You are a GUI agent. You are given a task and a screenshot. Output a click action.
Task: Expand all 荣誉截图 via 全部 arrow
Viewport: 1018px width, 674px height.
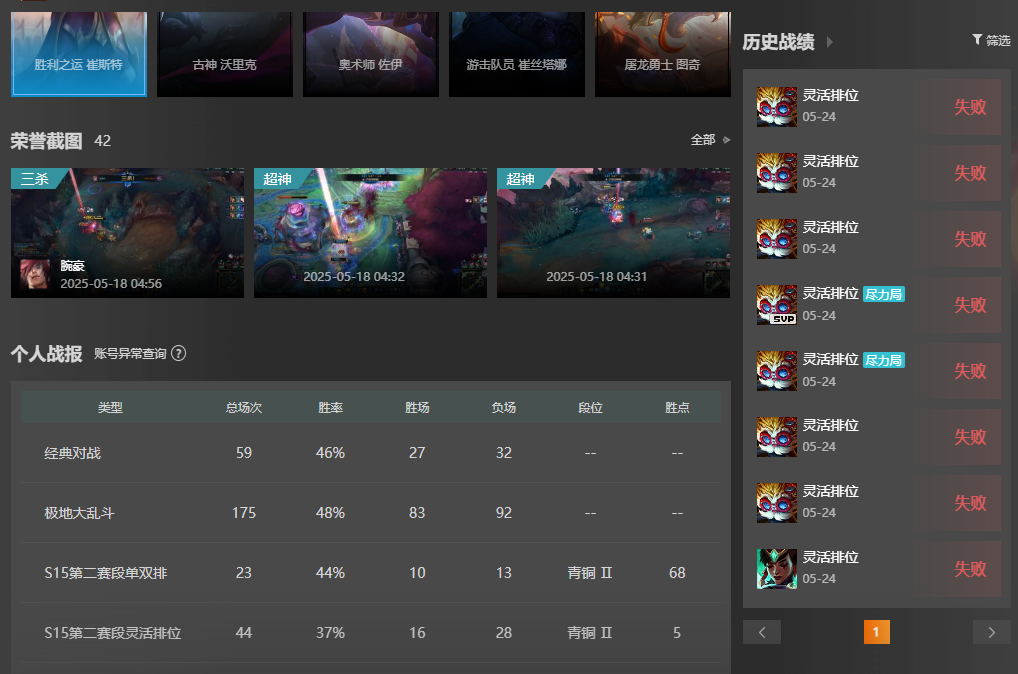726,140
